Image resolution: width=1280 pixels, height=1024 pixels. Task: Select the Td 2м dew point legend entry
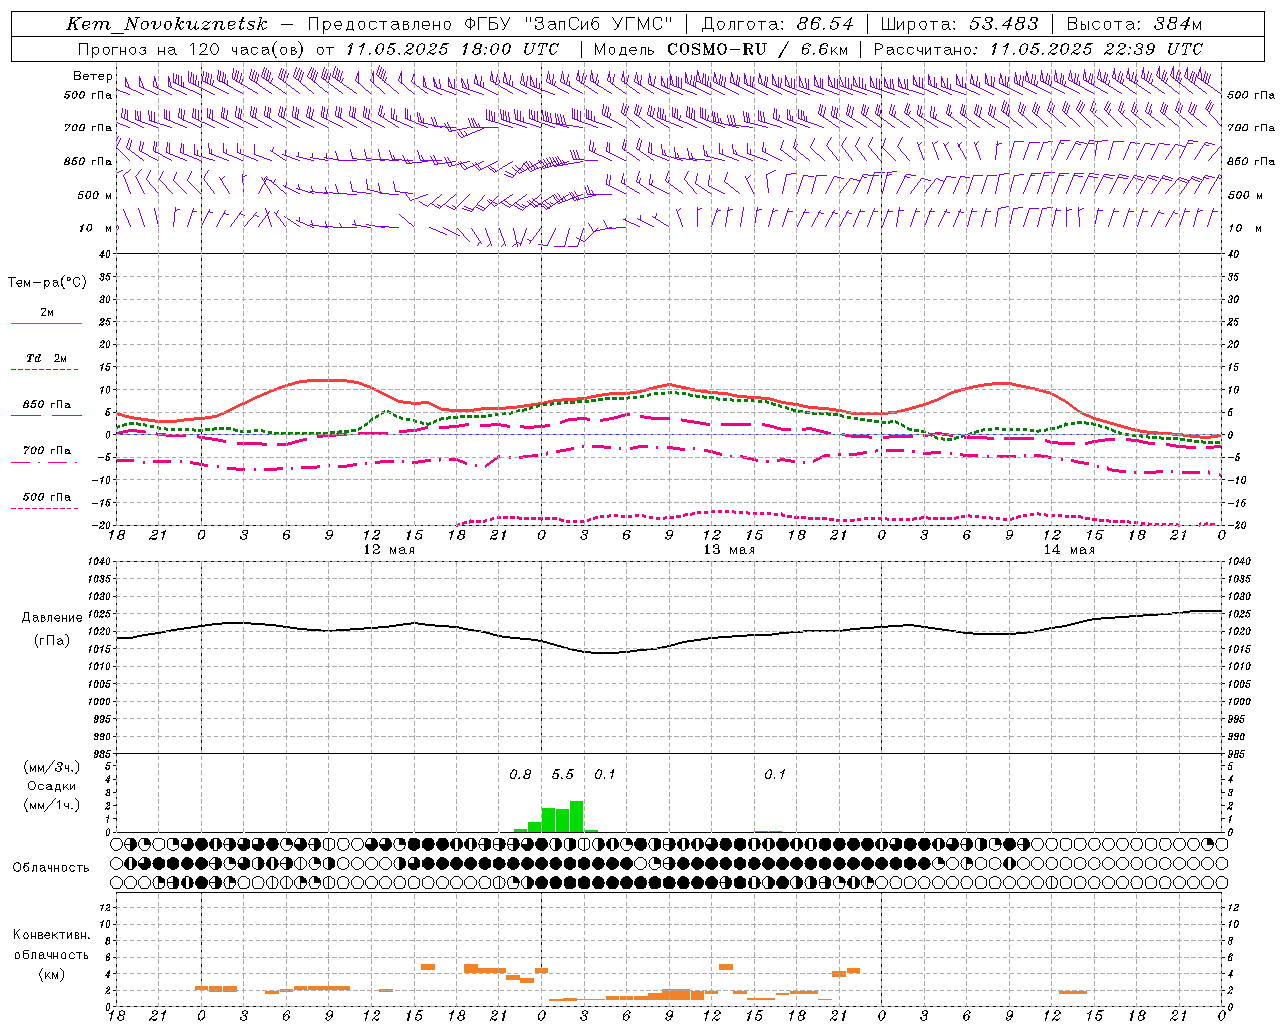coord(46,358)
